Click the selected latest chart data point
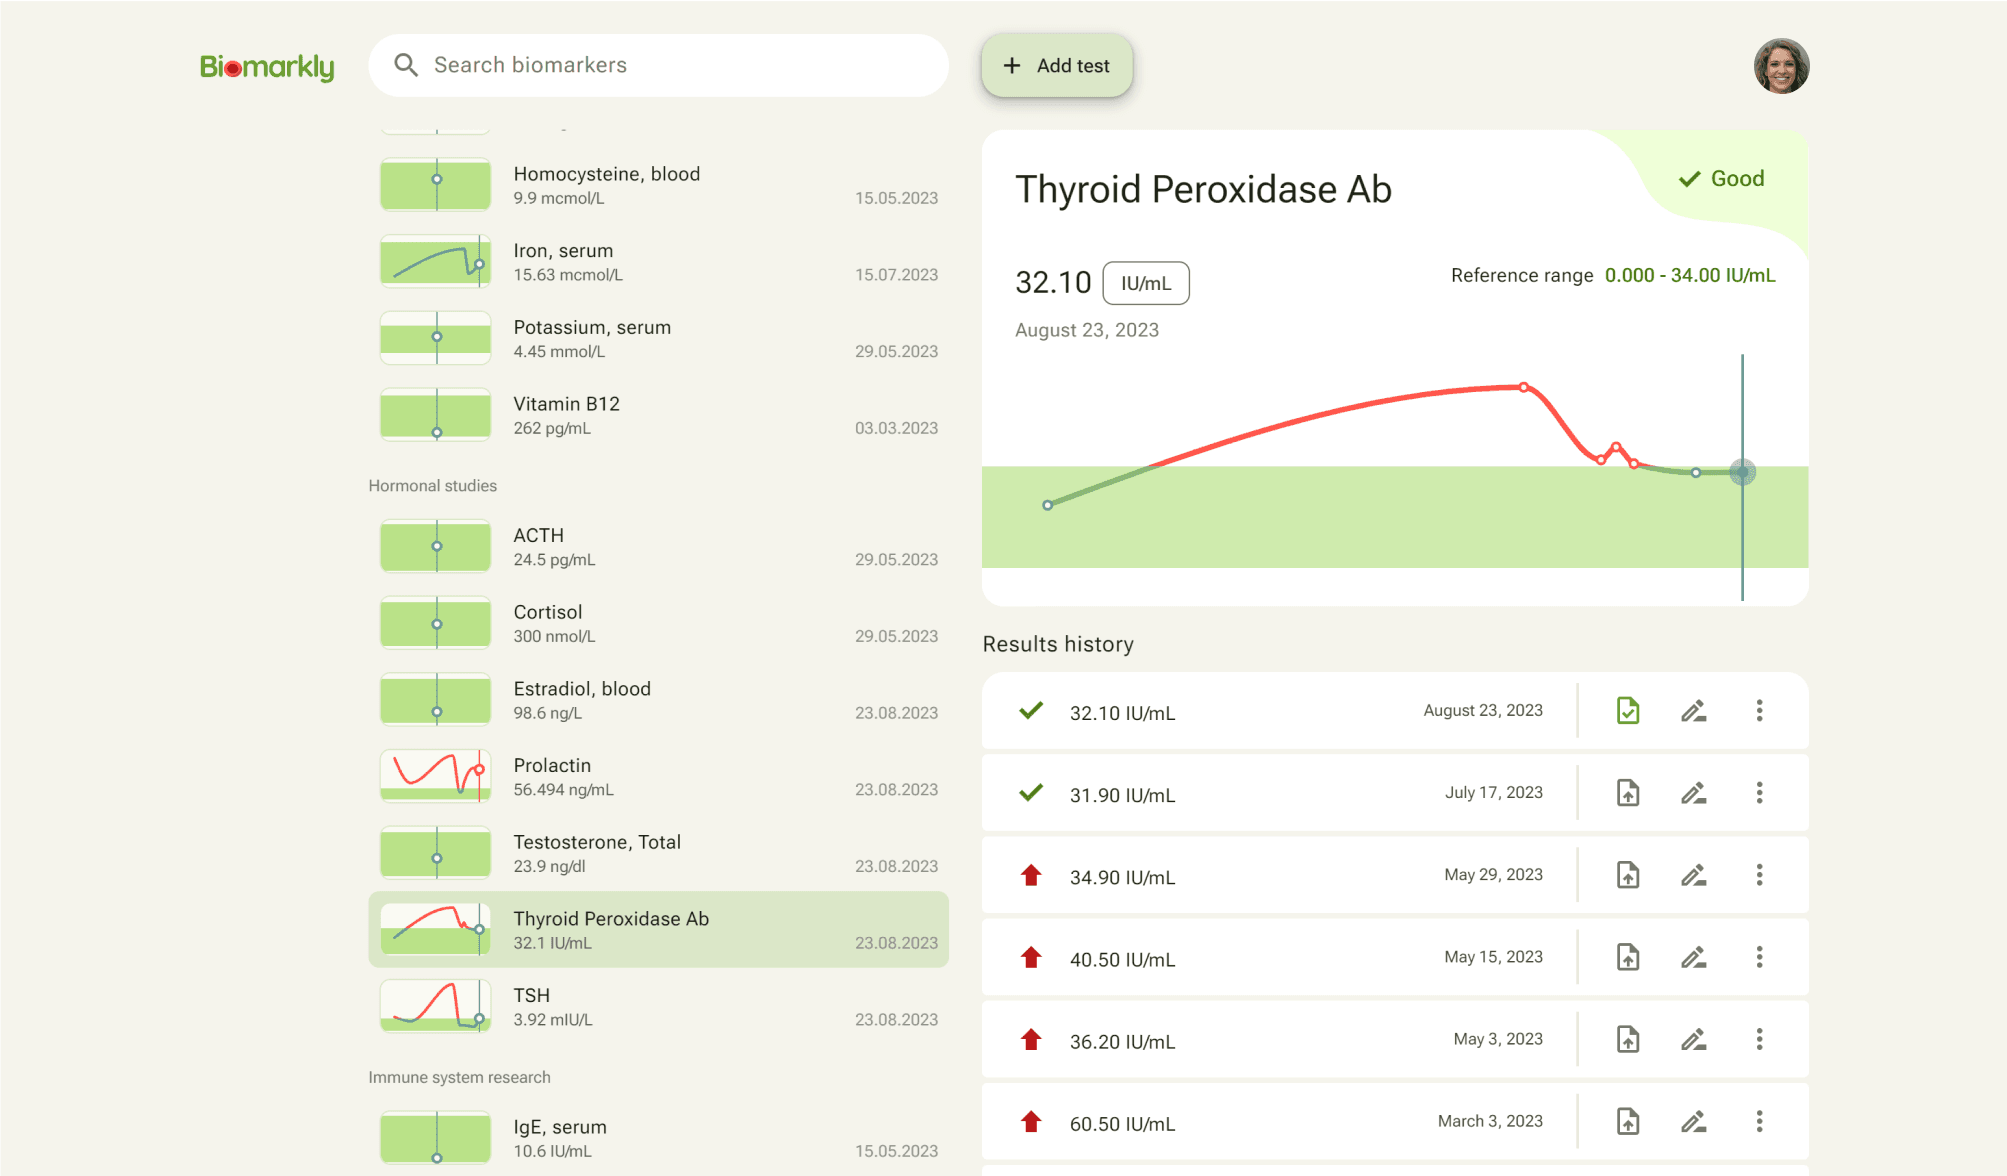The image size is (2007, 1176). coord(1742,472)
